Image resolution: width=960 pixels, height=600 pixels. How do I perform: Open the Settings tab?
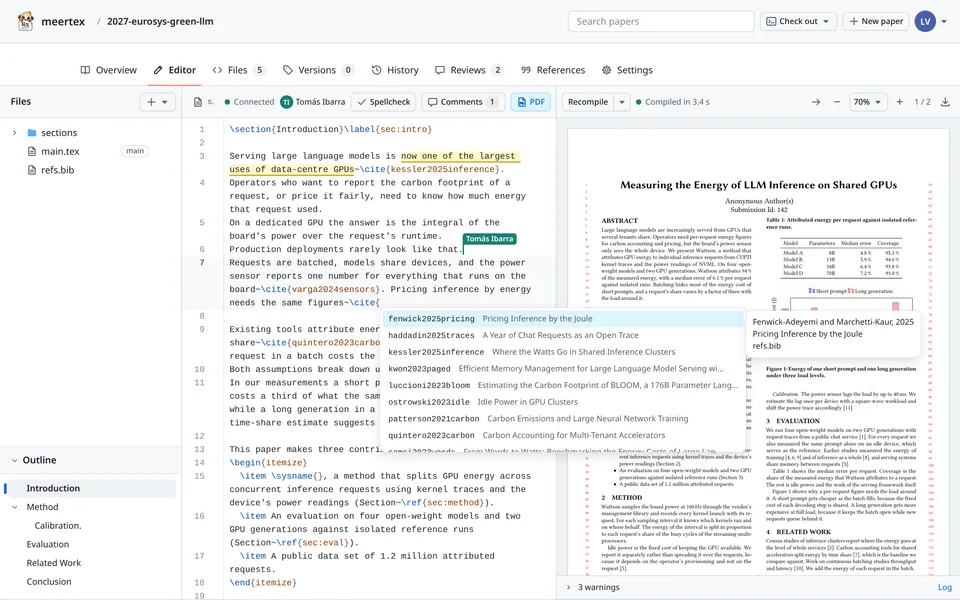627,70
